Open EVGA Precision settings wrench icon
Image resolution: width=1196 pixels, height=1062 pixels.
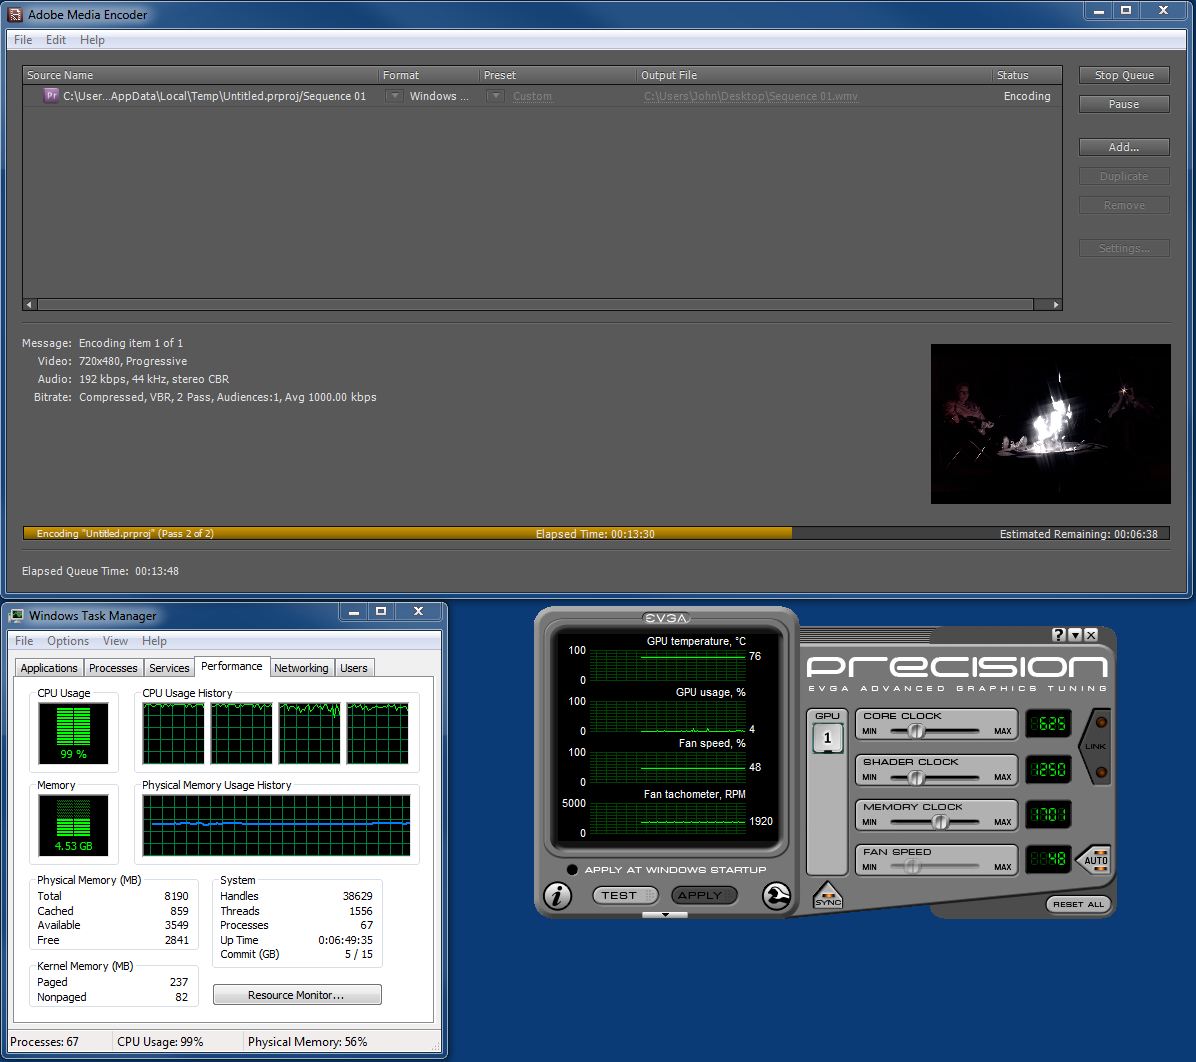[x=776, y=896]
